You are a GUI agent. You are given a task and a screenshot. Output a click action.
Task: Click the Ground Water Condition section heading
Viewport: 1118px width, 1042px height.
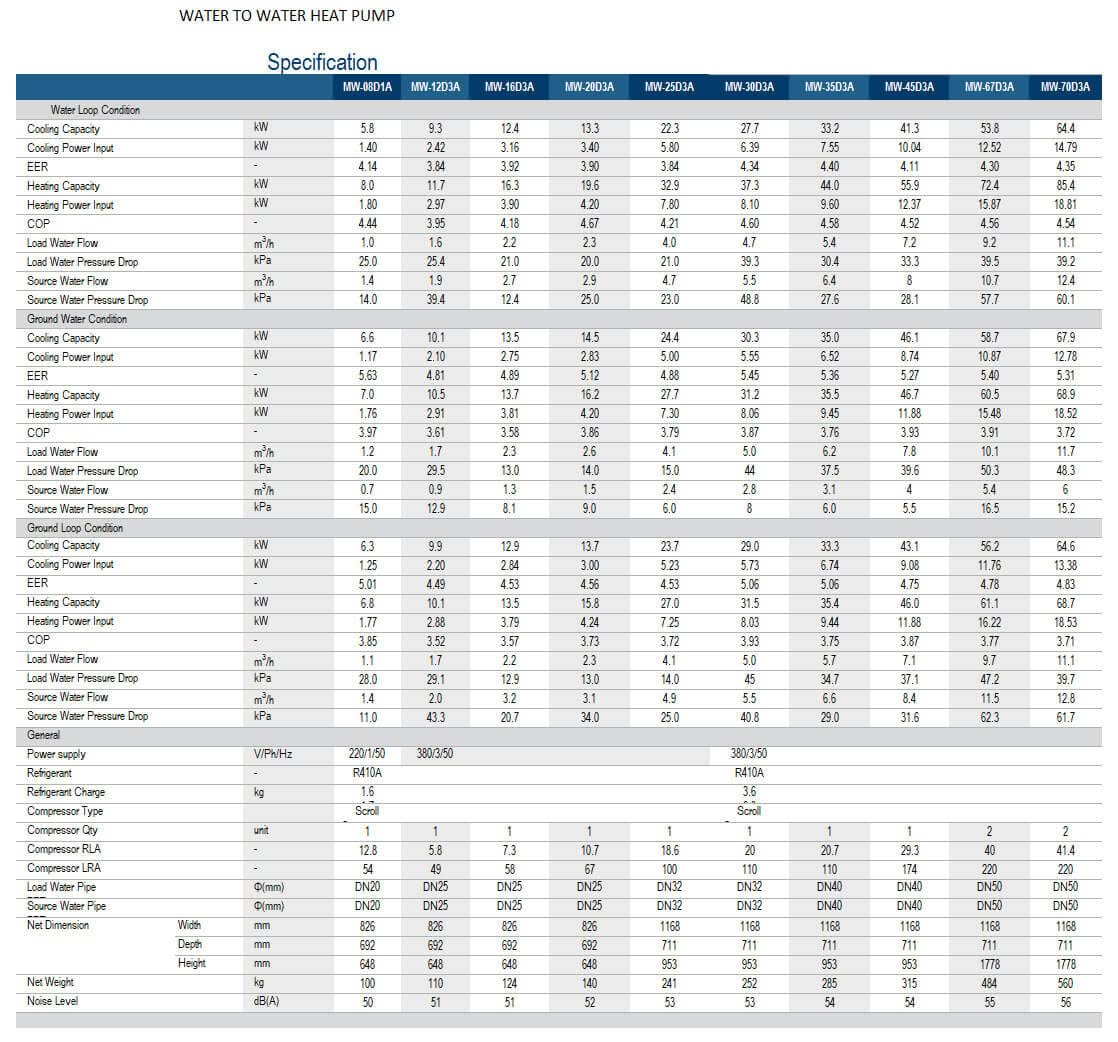77,319
